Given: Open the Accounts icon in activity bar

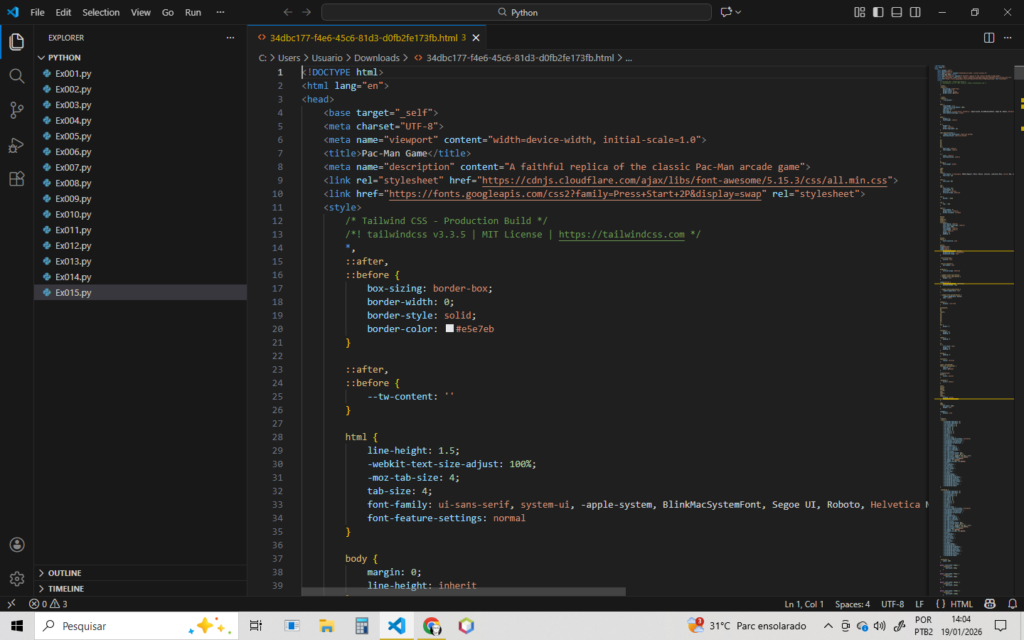Looking at the screenshot, I should [17, 545].
